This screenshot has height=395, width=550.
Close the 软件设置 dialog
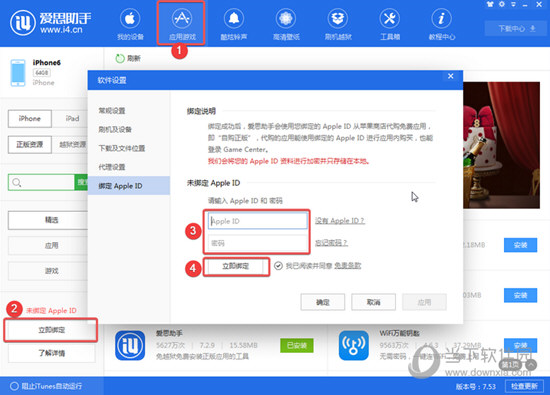pyautogui.click(x=451, y=76)
